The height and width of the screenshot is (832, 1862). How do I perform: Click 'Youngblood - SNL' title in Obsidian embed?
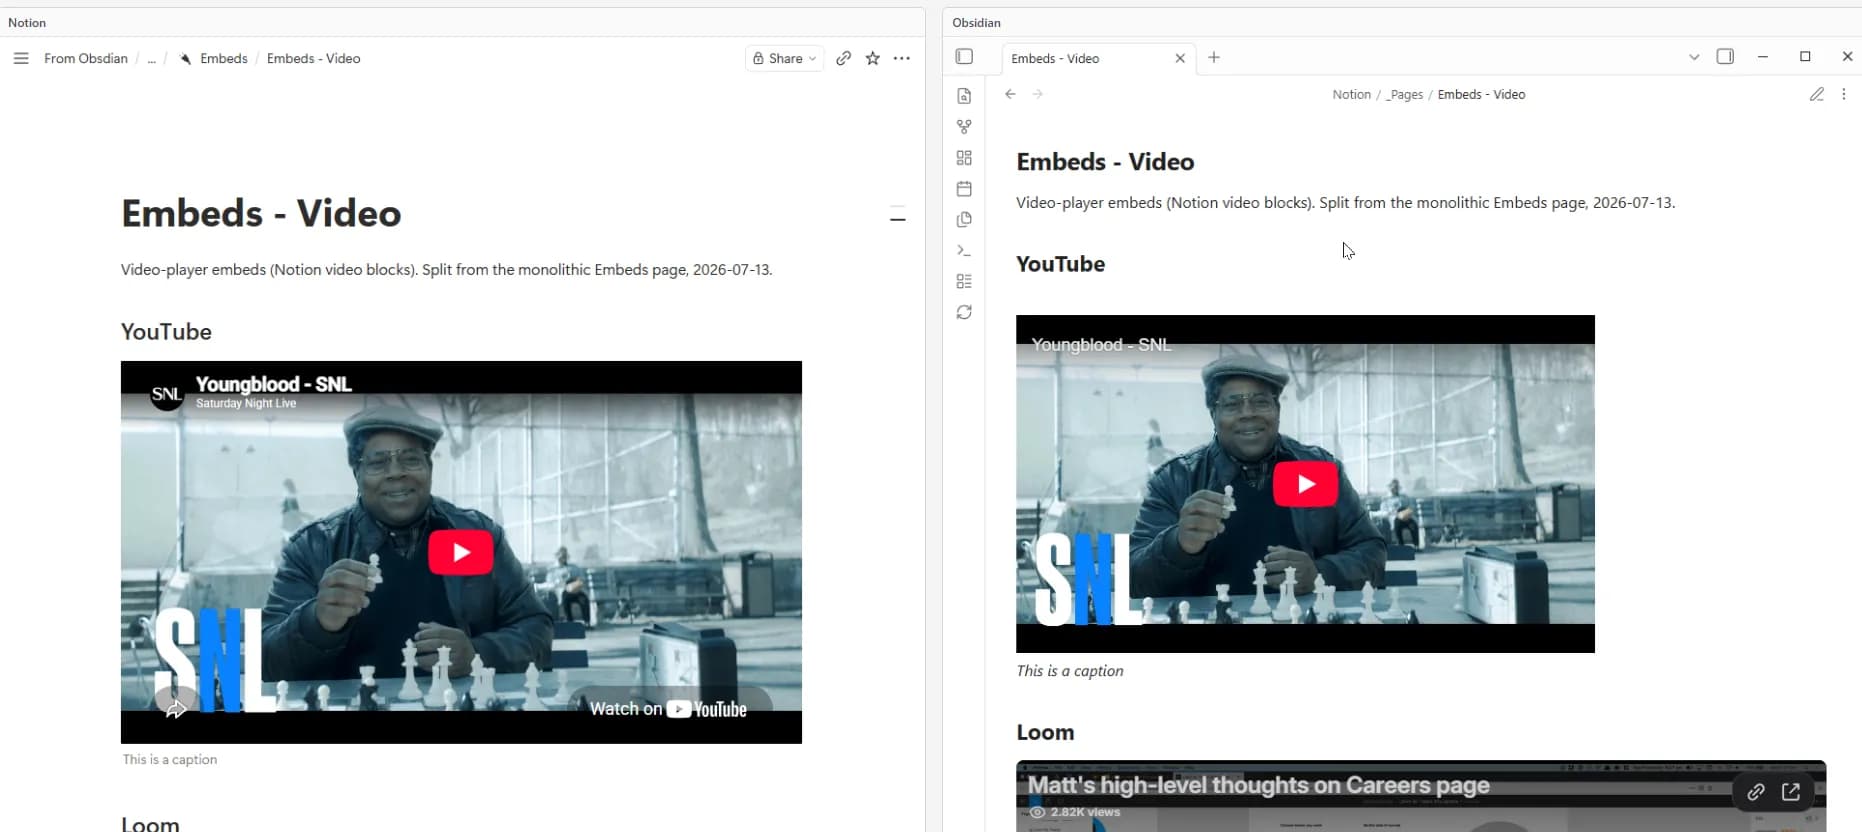1101,344
